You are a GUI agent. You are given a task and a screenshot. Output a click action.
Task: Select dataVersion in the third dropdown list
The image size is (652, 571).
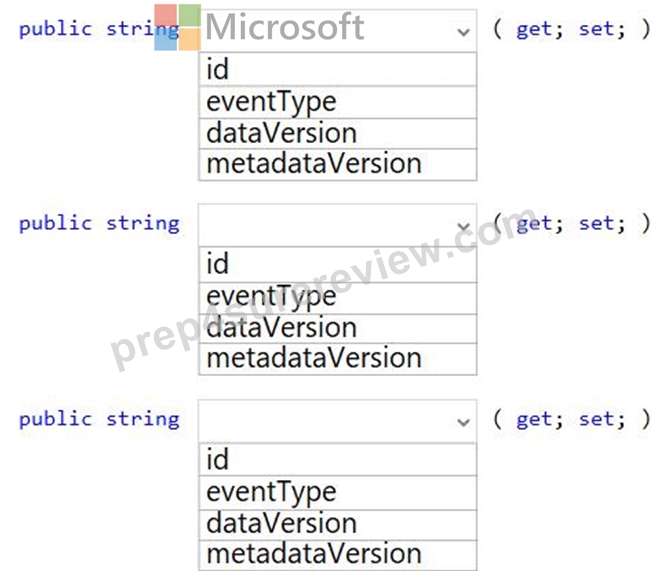click(338, 525)
